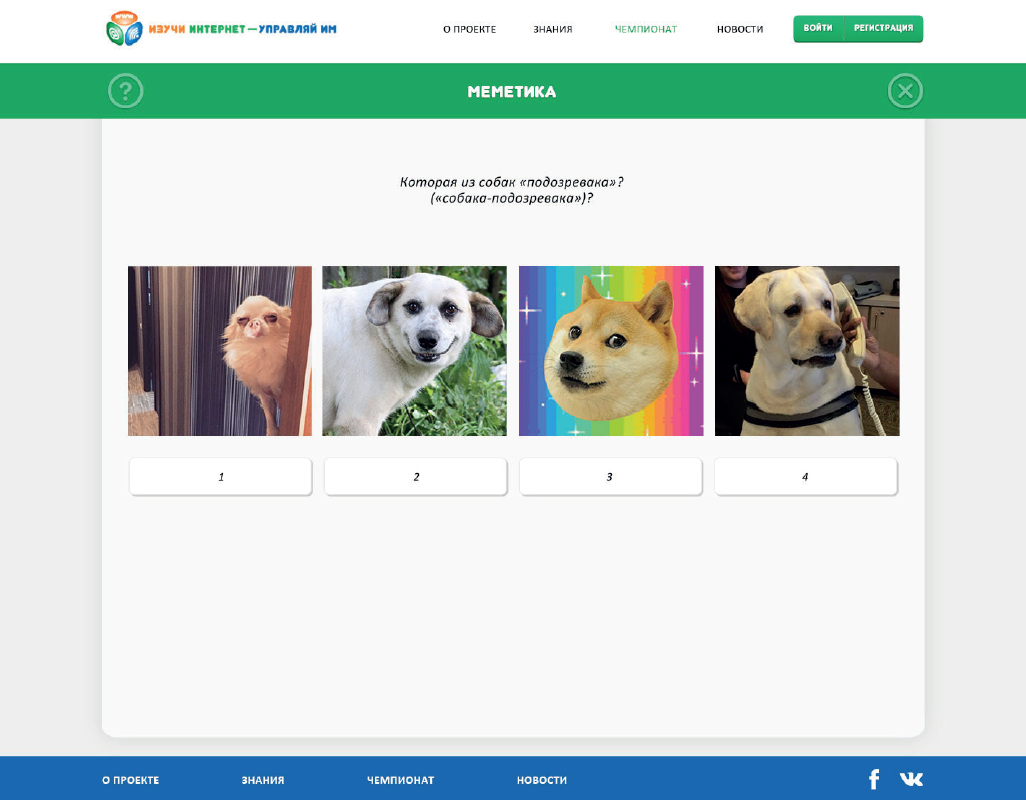
Task: Click the peeking fluffy dog photo
Action: [x=220, y=351]
